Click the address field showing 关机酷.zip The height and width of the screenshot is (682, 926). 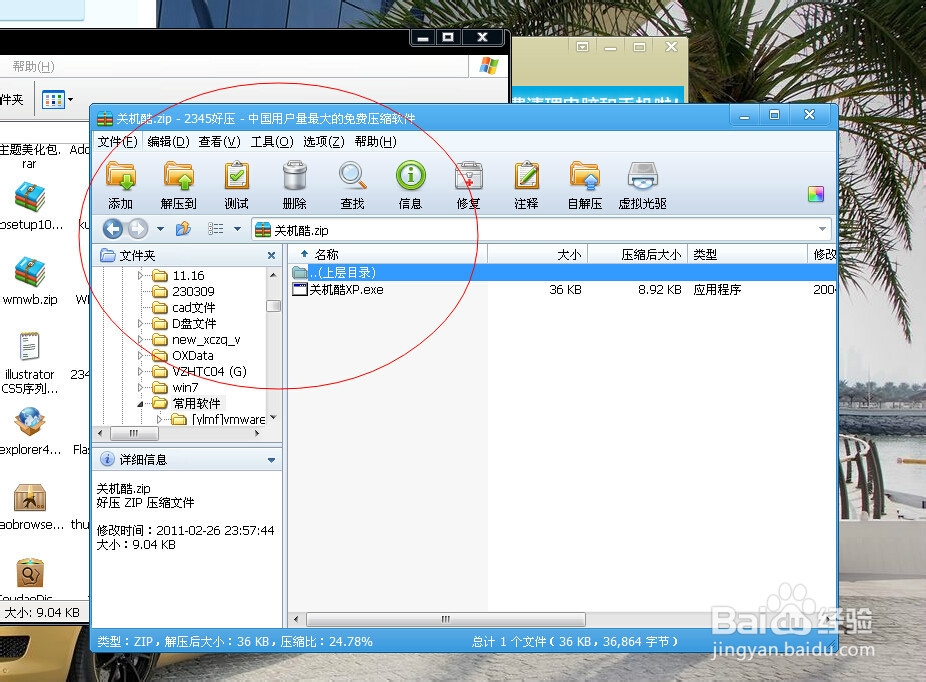[x=540, y=230]
